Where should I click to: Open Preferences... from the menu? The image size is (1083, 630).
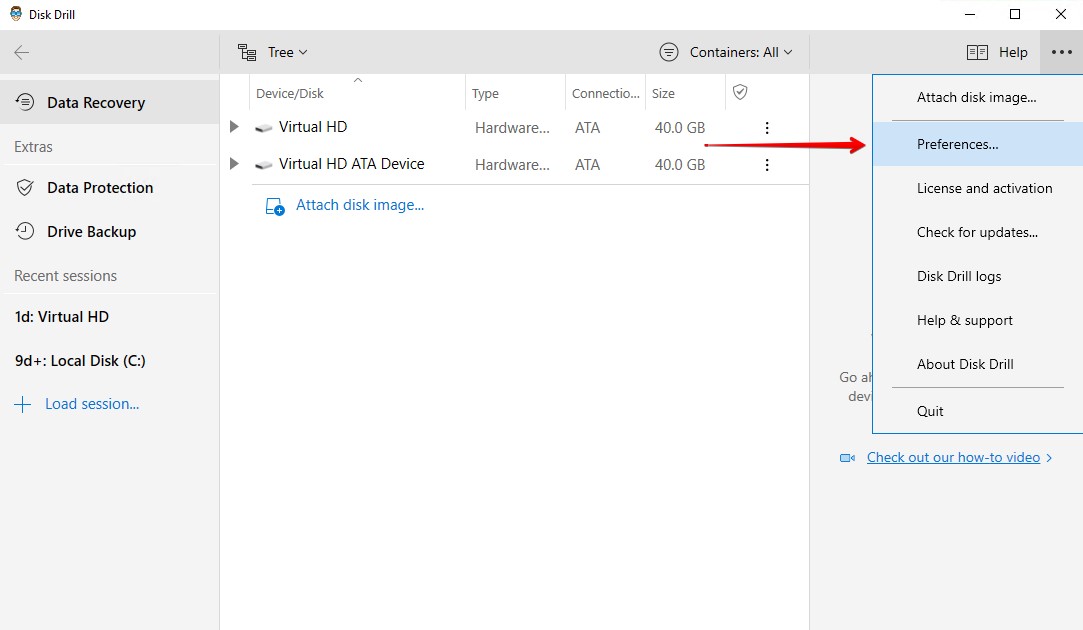point(977,144)
